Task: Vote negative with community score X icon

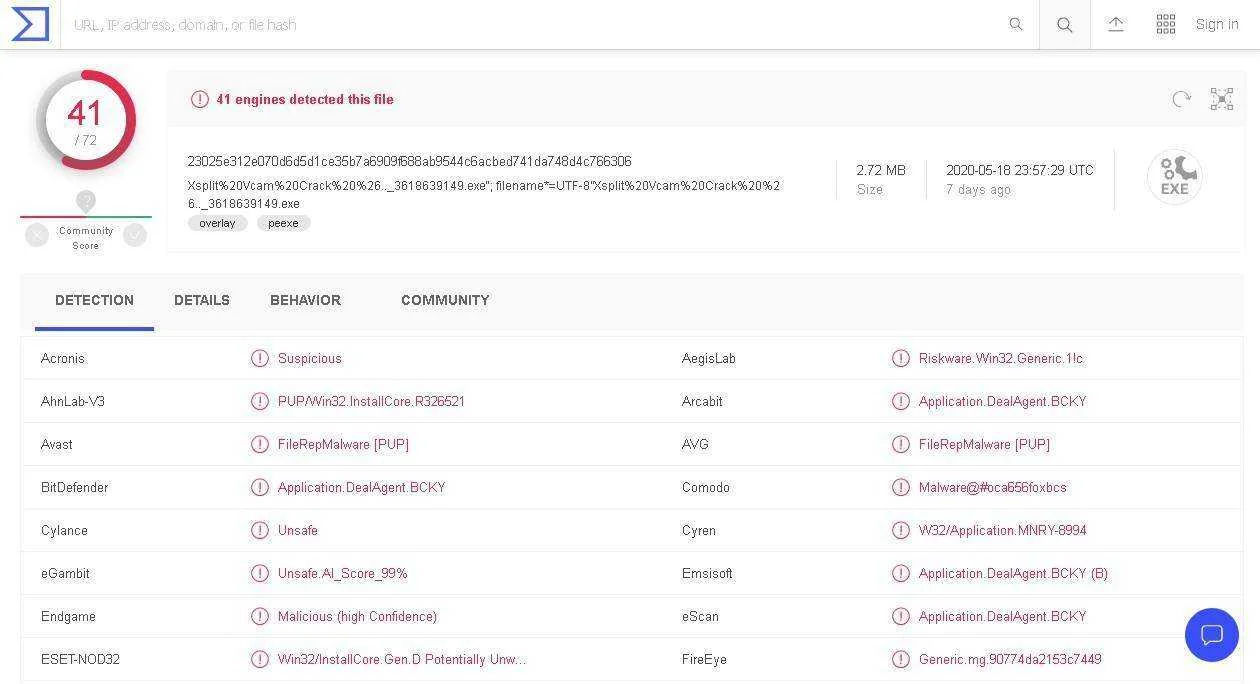Action: 37,235
